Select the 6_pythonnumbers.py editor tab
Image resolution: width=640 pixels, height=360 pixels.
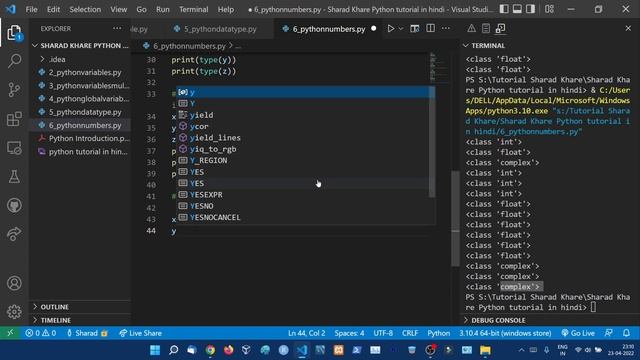point(329,29)
